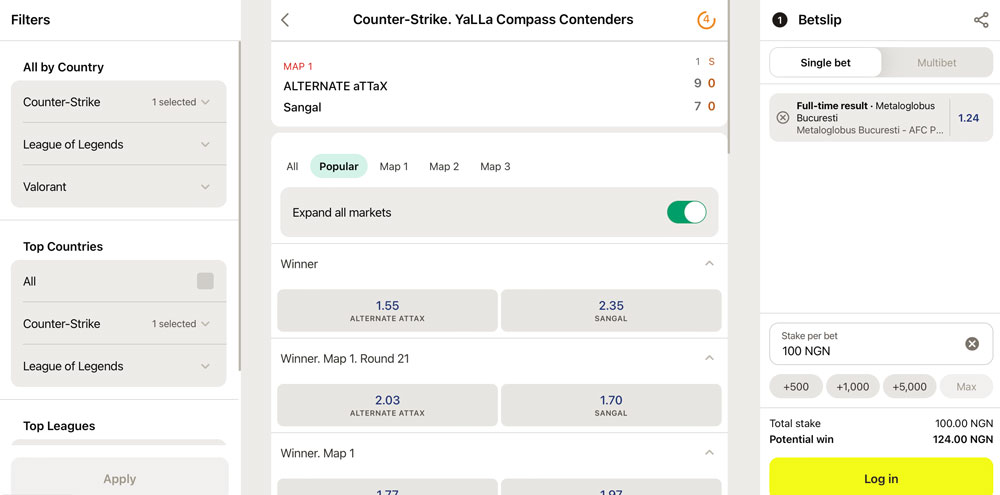1000x495 pixels.
Task: Click the Betslip share icon
Action: (x=981, y=20)
